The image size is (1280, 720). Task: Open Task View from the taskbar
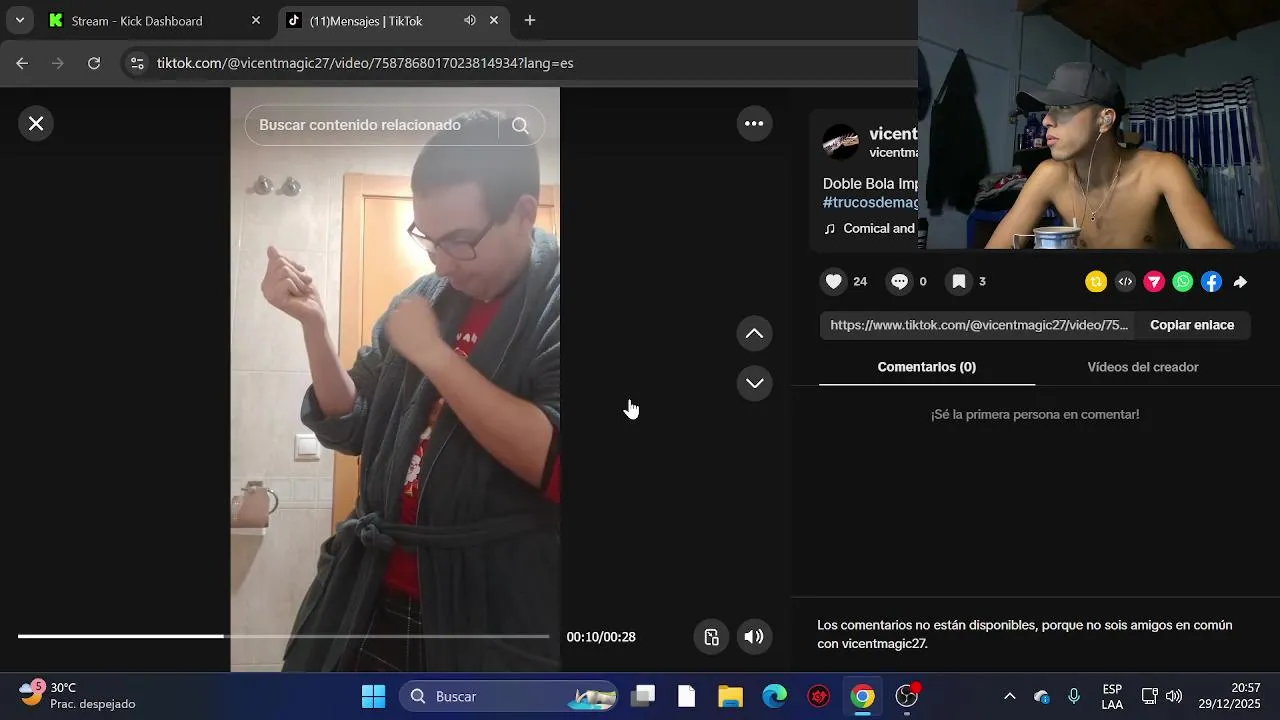[643, 696]
